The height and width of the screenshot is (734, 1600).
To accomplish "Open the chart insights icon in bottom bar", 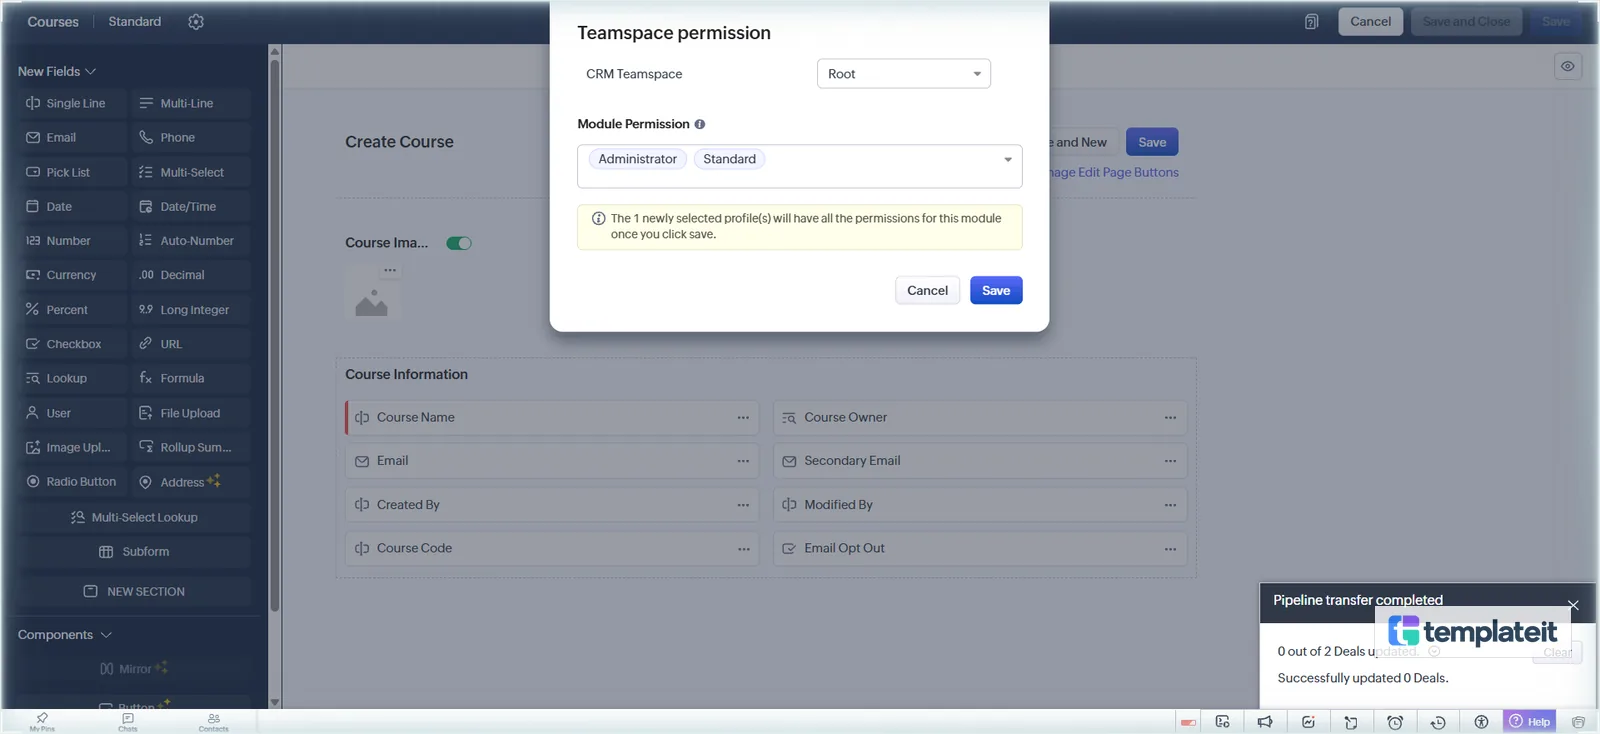I will pyautogui.click(x=1308, y=722).
